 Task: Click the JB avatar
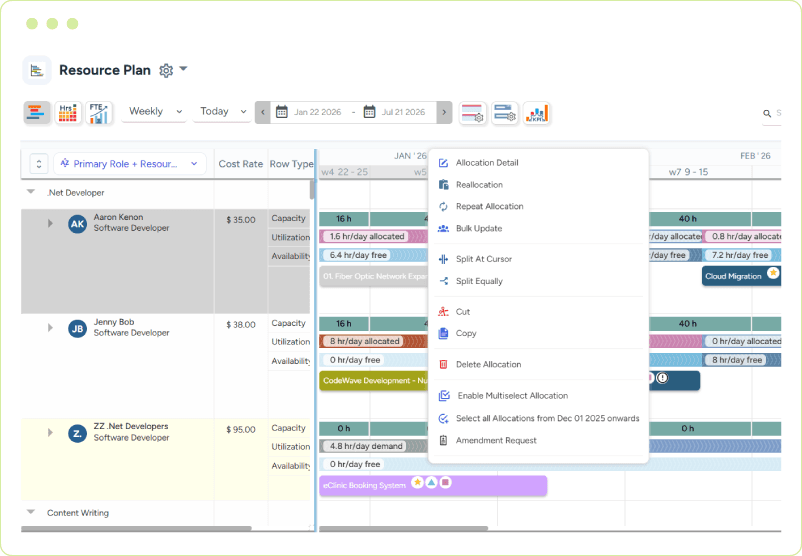[77, 328]
